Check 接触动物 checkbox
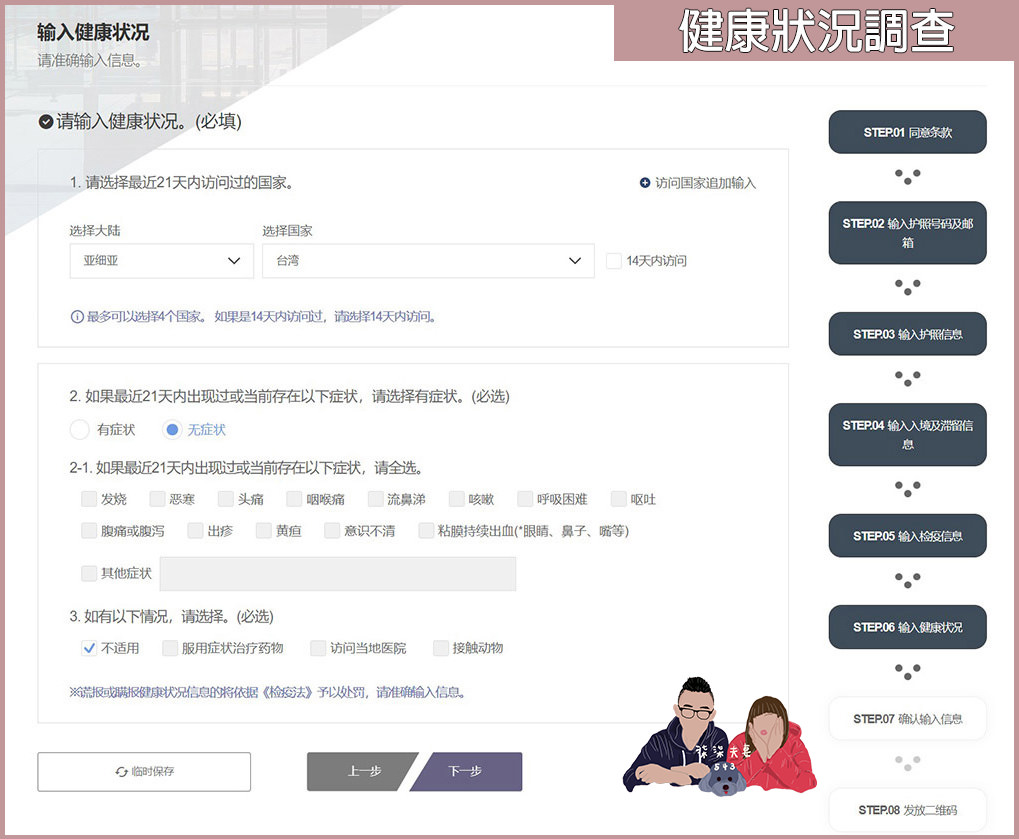 (x=441, y=648)
